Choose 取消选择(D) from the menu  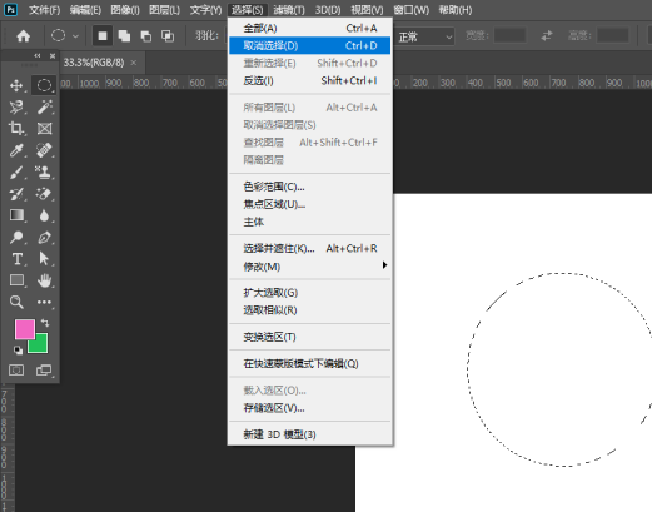270,45
